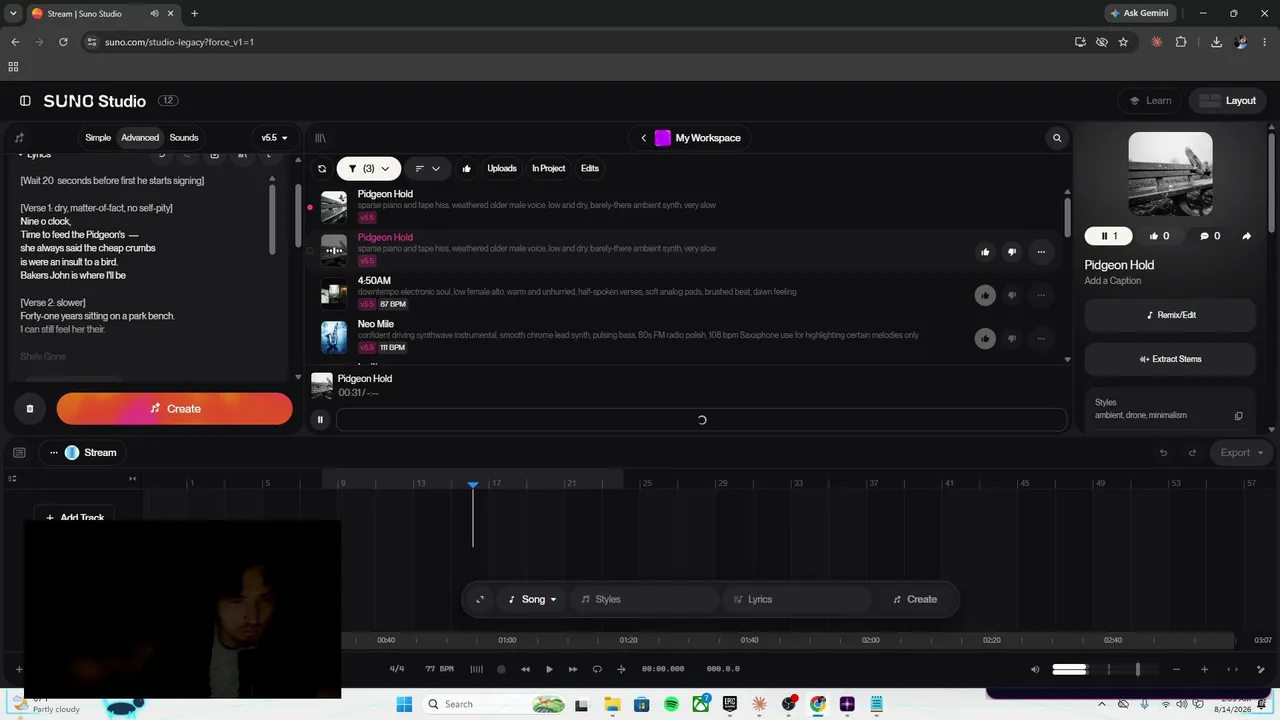Undo the last studio action
Screen dimensions: 1280x720
click(1163, 453)
